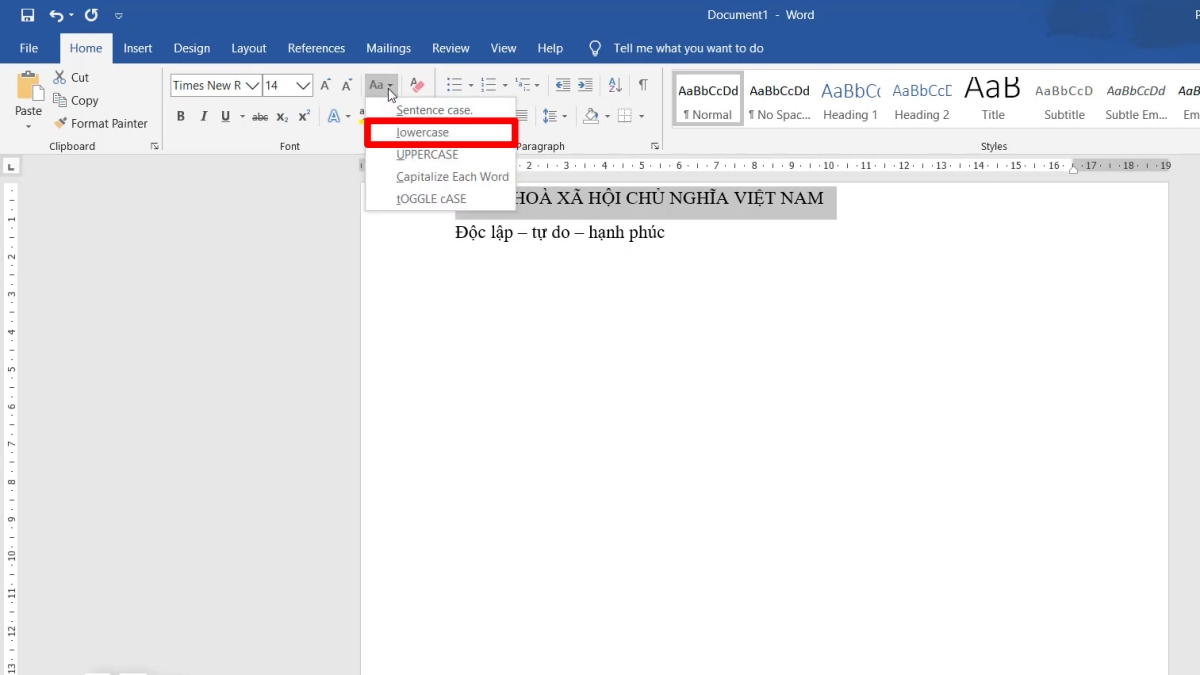The height and width of the screenshot is (675, 1200).
Task: Switch to the Insert tab
Action: (x=138, y=48)
